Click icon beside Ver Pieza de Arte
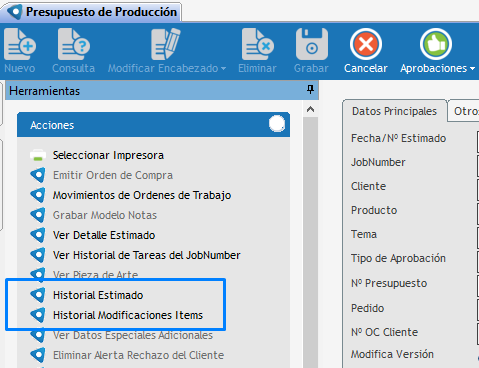This screenshot has height=368, width=479. click(38, 274)
